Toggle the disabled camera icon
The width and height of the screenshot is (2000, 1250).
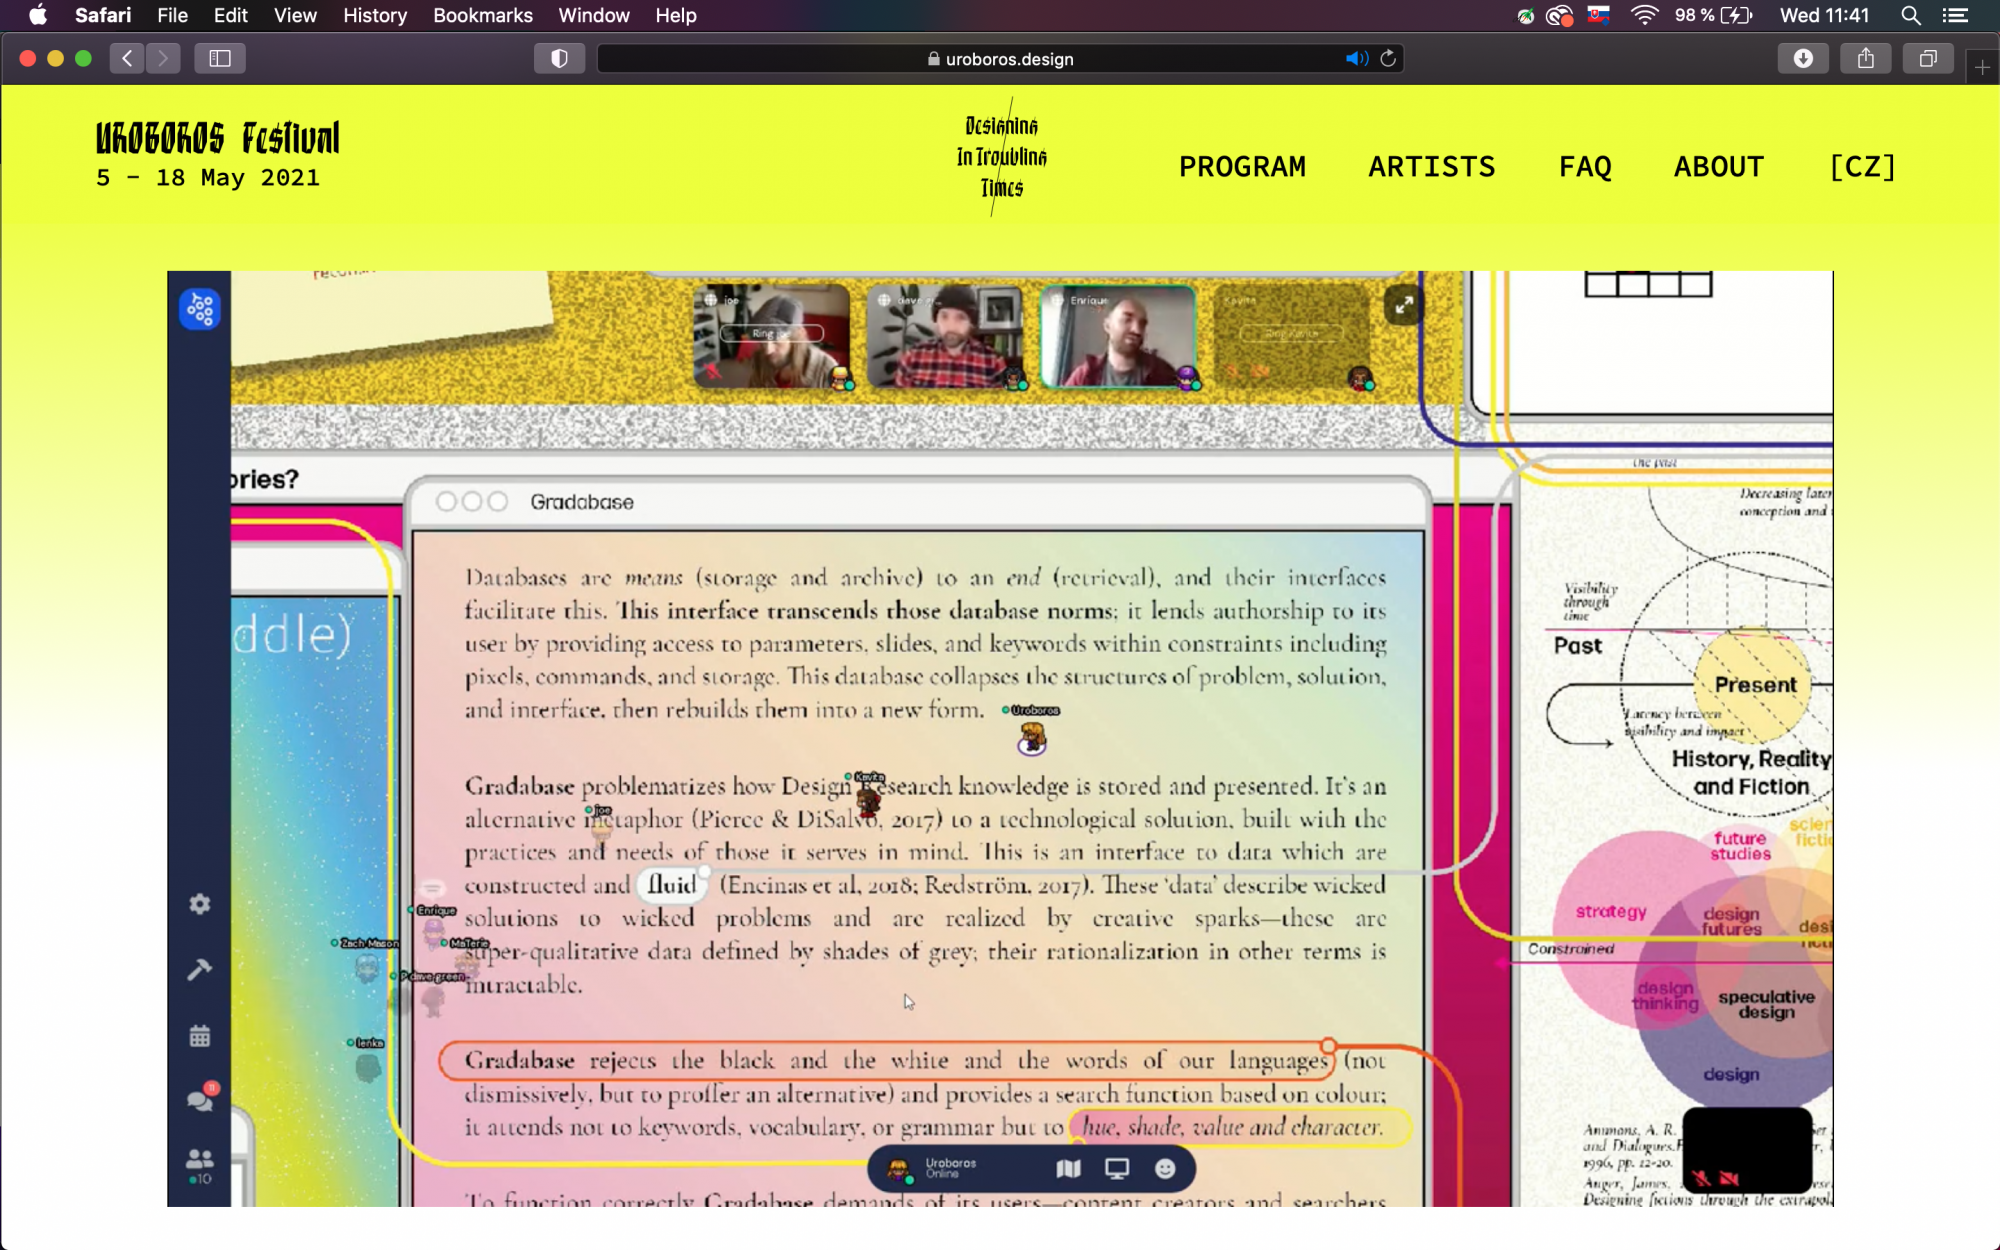click(x=1729, y=1178)
